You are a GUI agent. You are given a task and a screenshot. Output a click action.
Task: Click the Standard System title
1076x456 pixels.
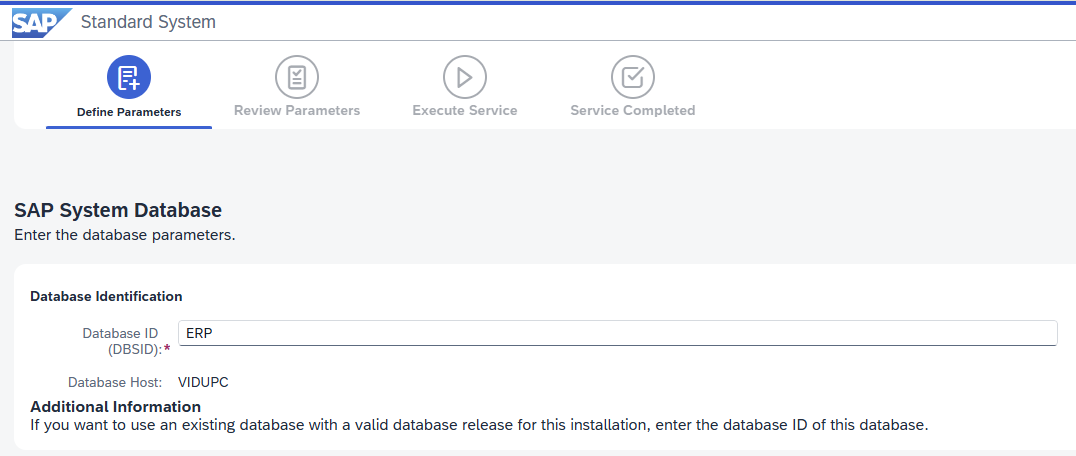click(148, 22)
